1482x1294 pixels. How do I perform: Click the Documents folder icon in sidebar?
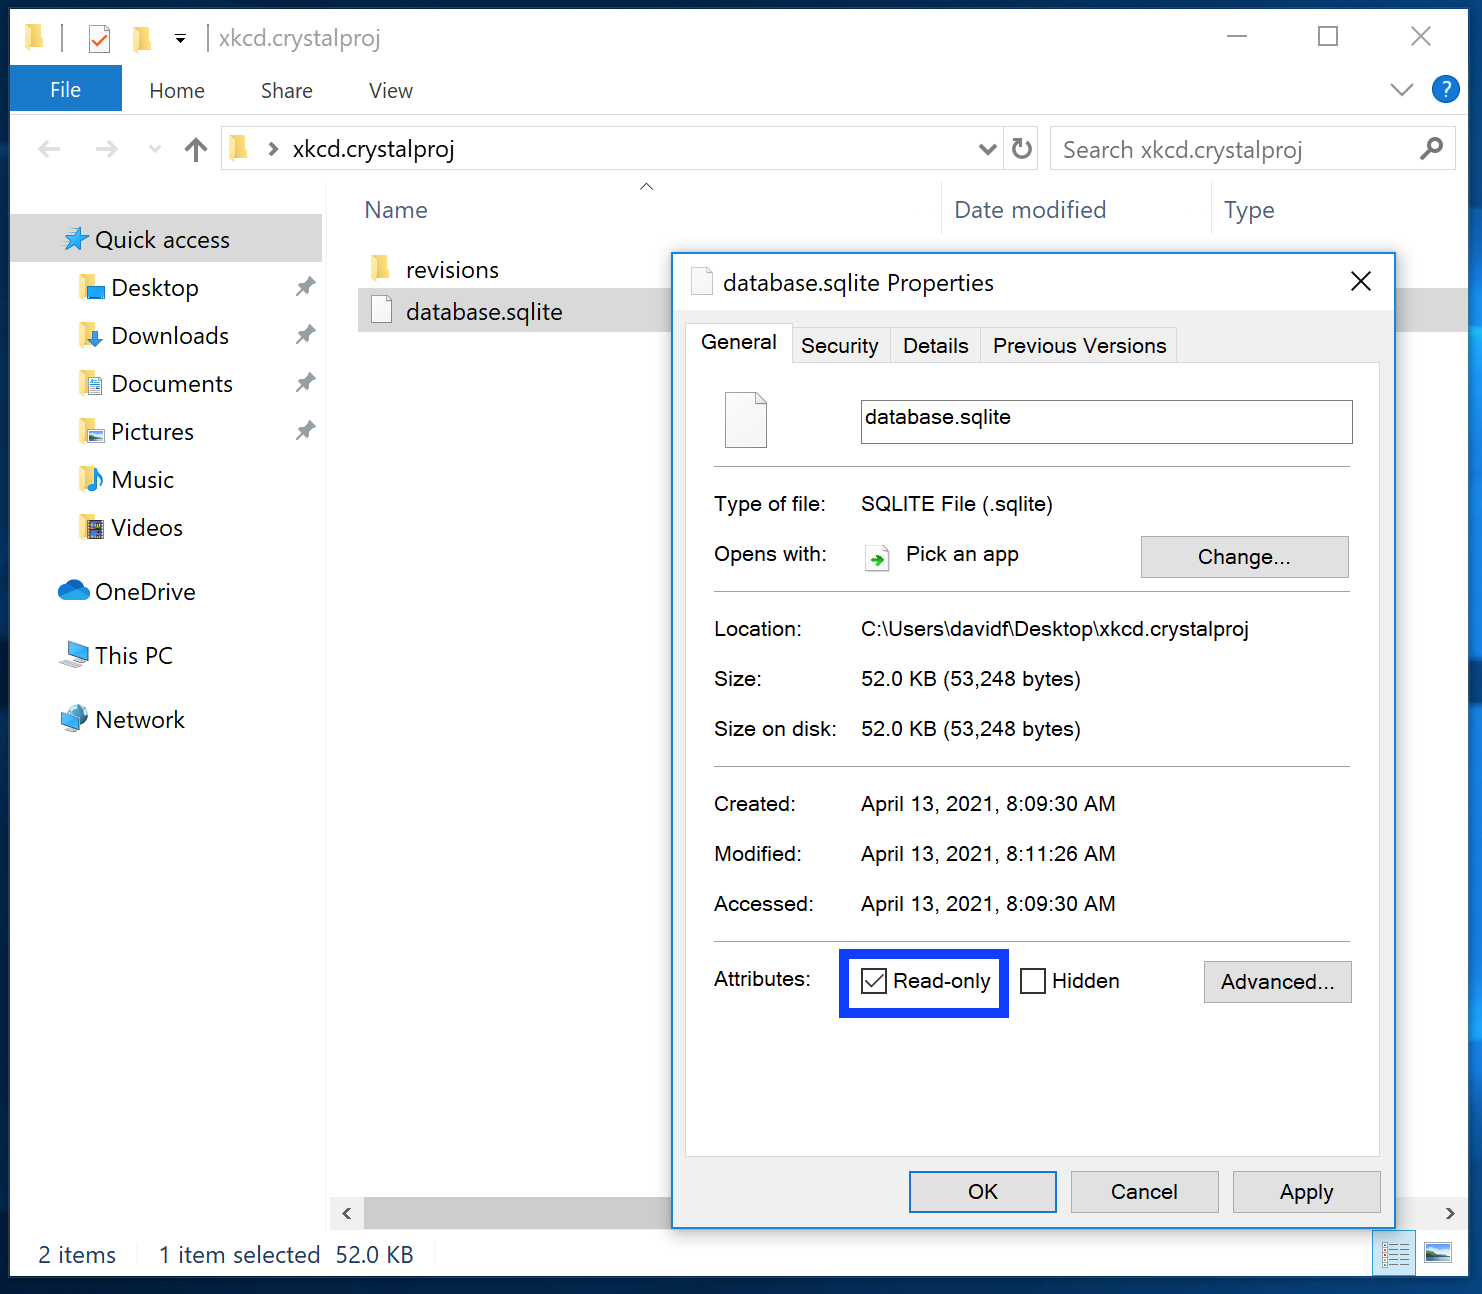pos(91,384)
